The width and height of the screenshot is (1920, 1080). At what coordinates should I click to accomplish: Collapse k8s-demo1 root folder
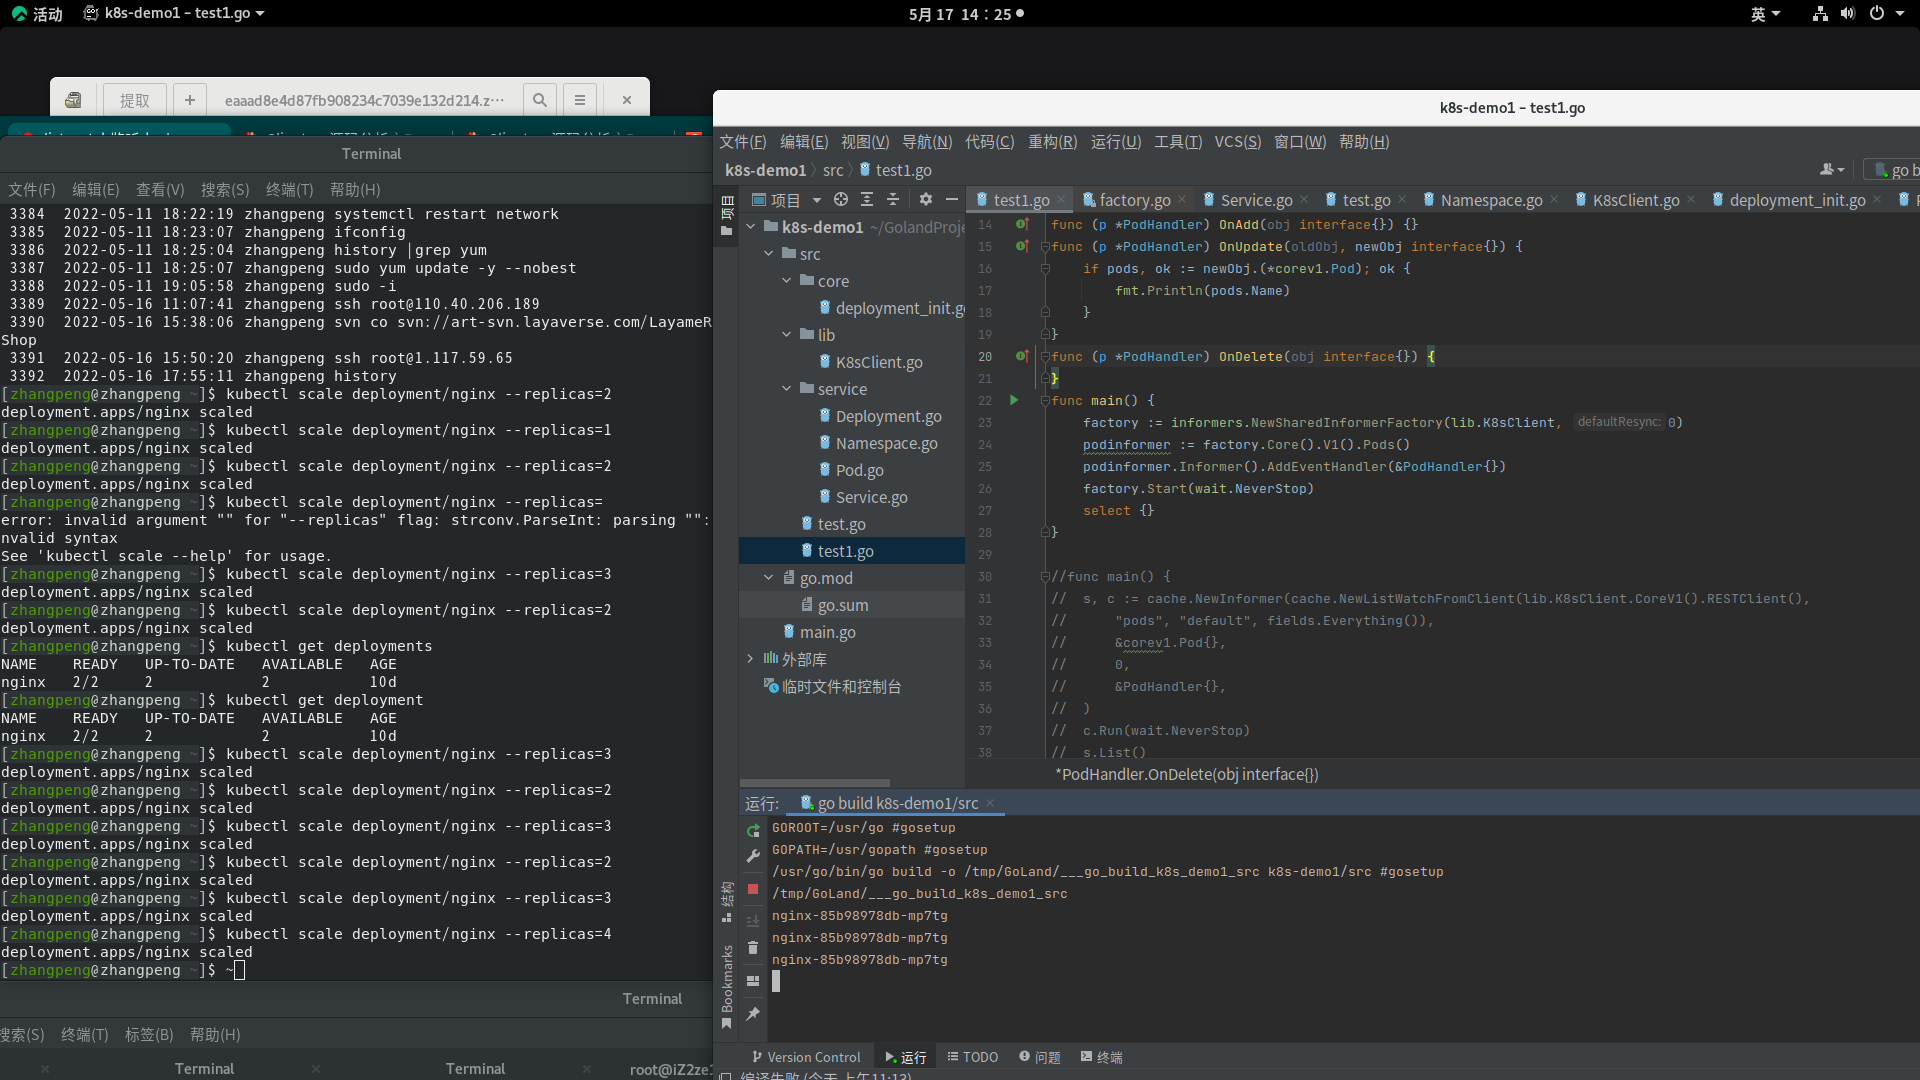click(x=751, y=227)
